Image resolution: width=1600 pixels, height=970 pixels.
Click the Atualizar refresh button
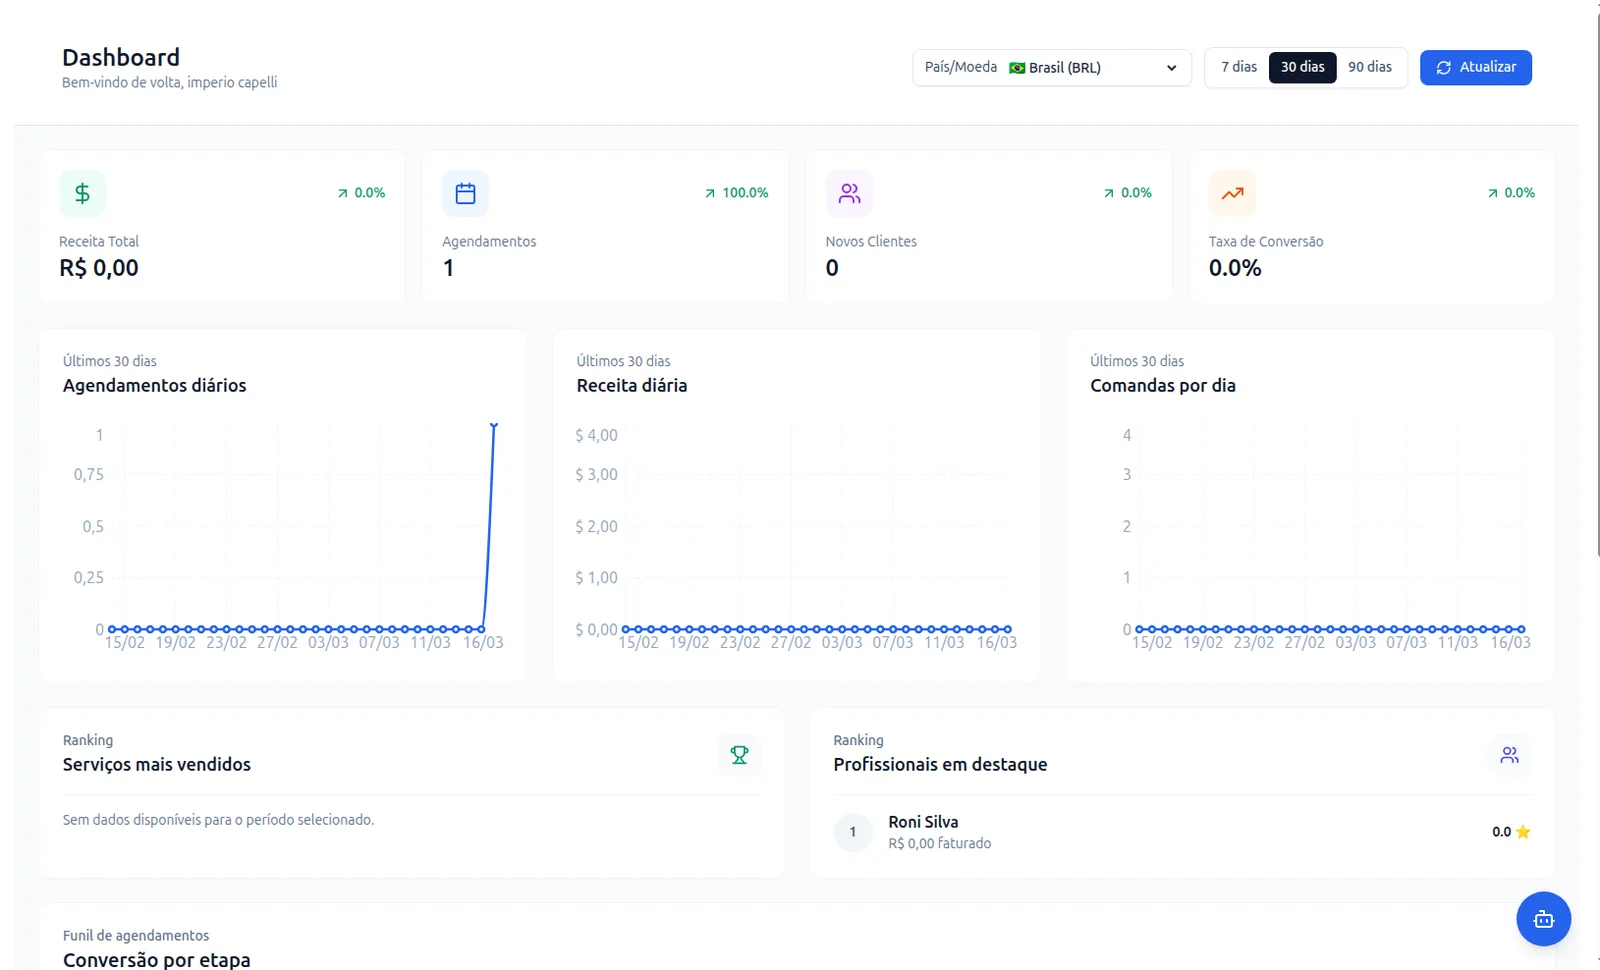pos(1476,67)
